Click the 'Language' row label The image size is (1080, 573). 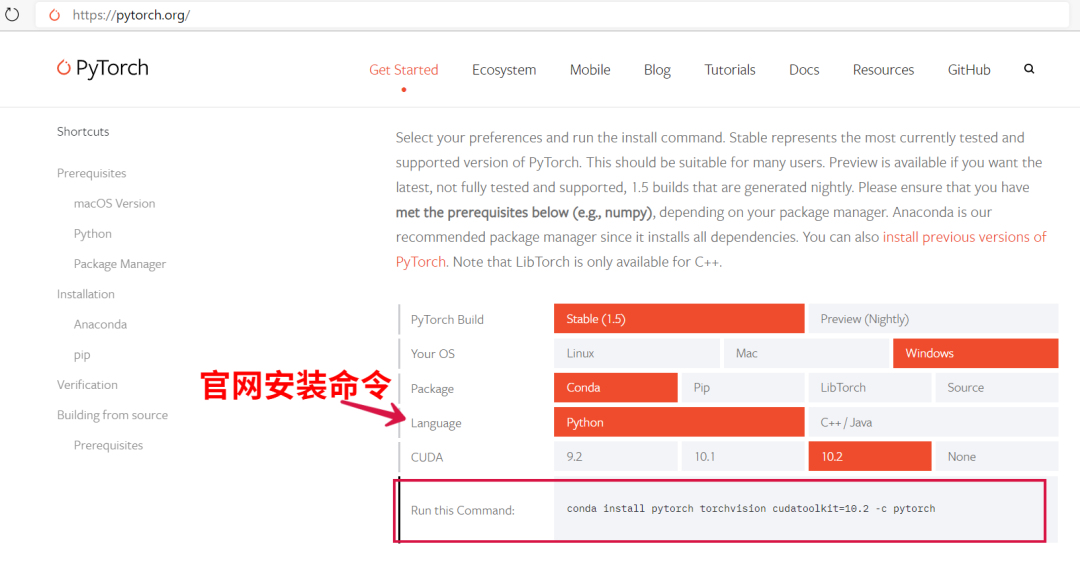pos(436,423)
